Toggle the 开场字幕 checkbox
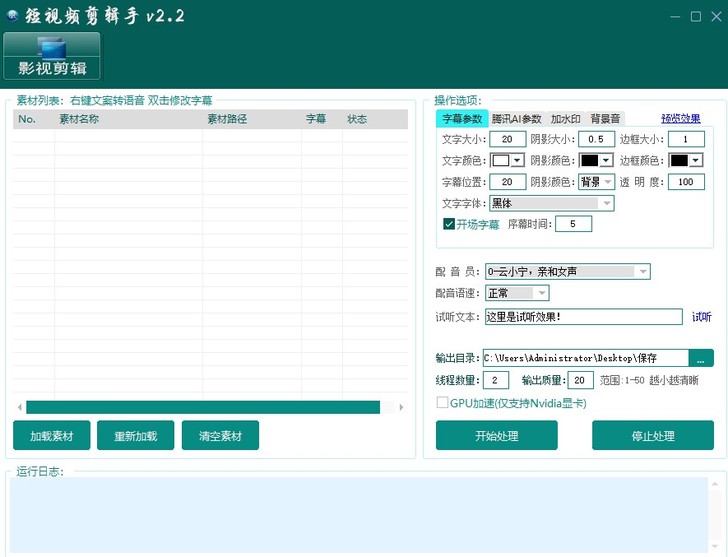This screenshot has width=728, height=557. tap(450, 224)
